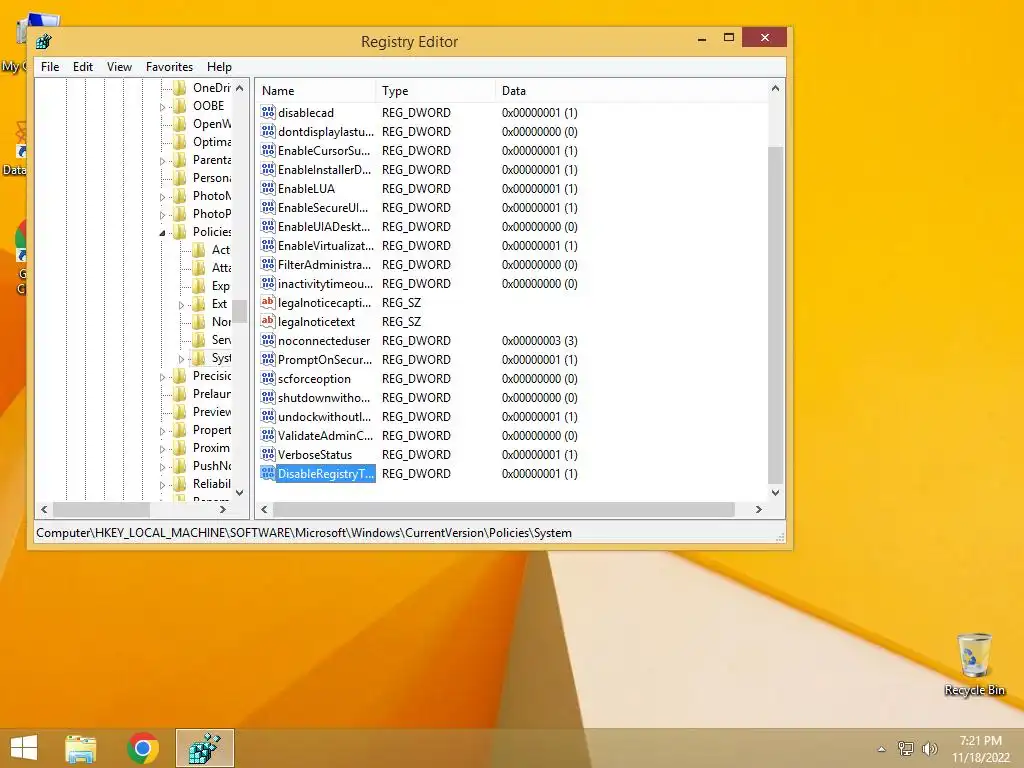Click the EnableSecureUI... value icon
The width and height of the screenshot is (1024, 768).
268,207
